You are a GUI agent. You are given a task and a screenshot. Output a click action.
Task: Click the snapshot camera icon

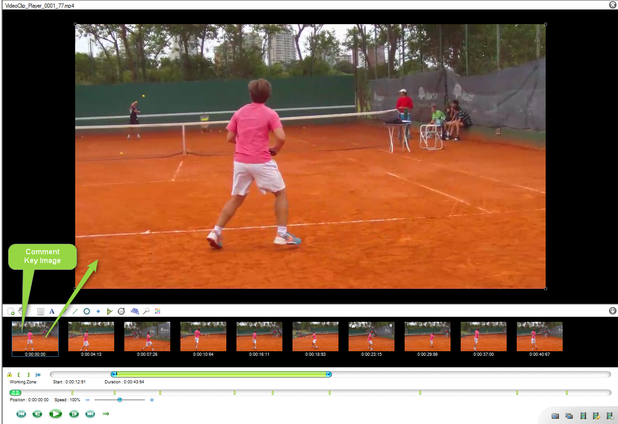[x=556, y=415]
